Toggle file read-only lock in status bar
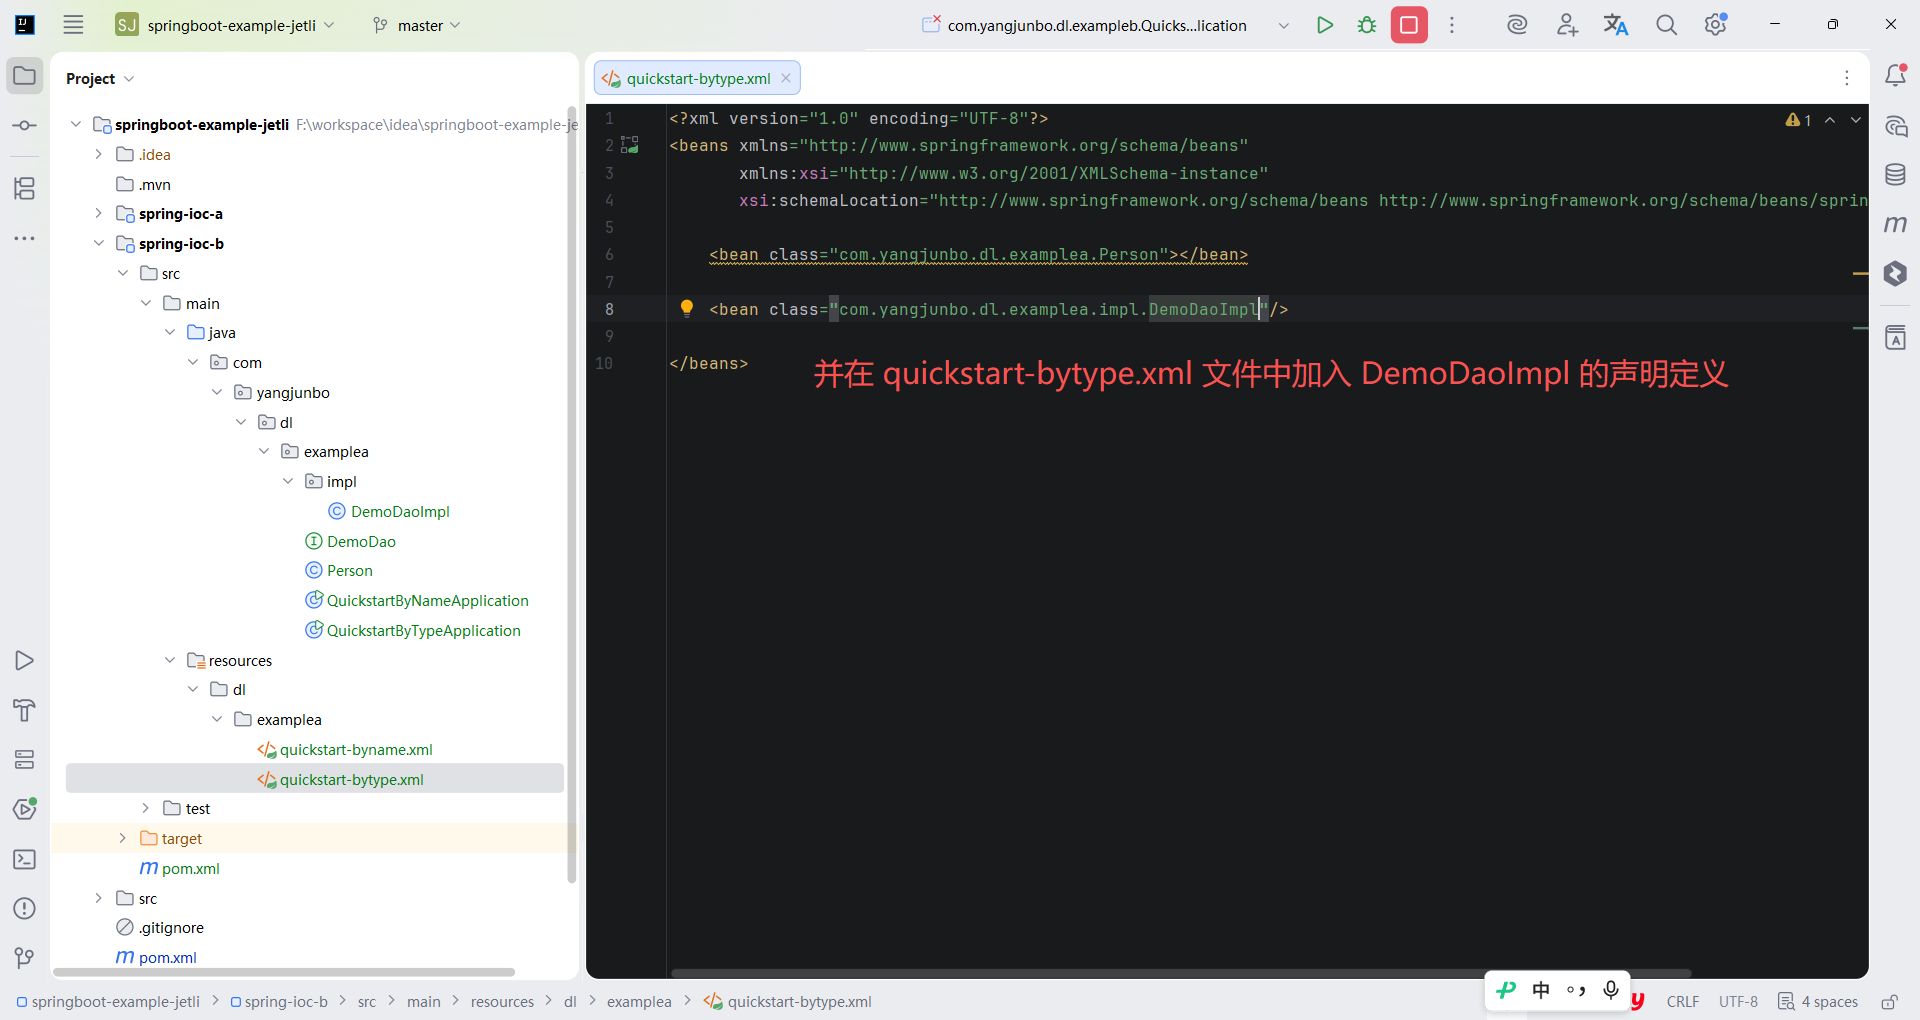Image resolution: width=1920 pixels, height=1020 pixels. pos(1888,1001)
